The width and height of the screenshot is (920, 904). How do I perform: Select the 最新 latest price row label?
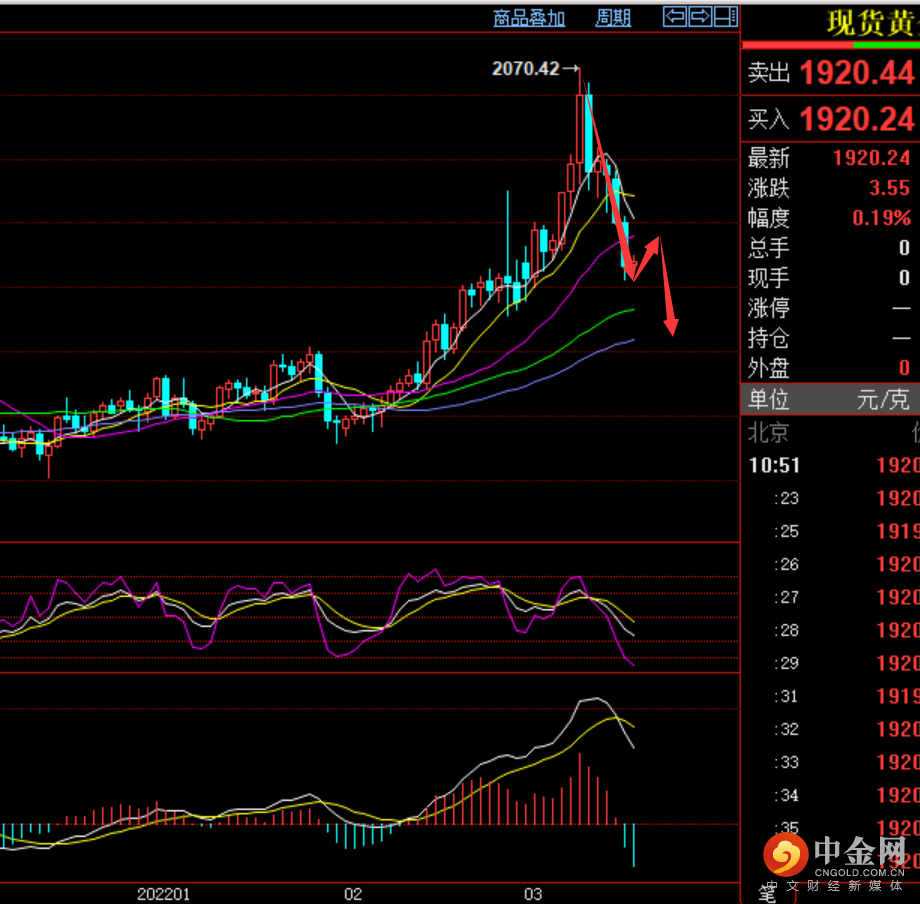click(769, 158)
